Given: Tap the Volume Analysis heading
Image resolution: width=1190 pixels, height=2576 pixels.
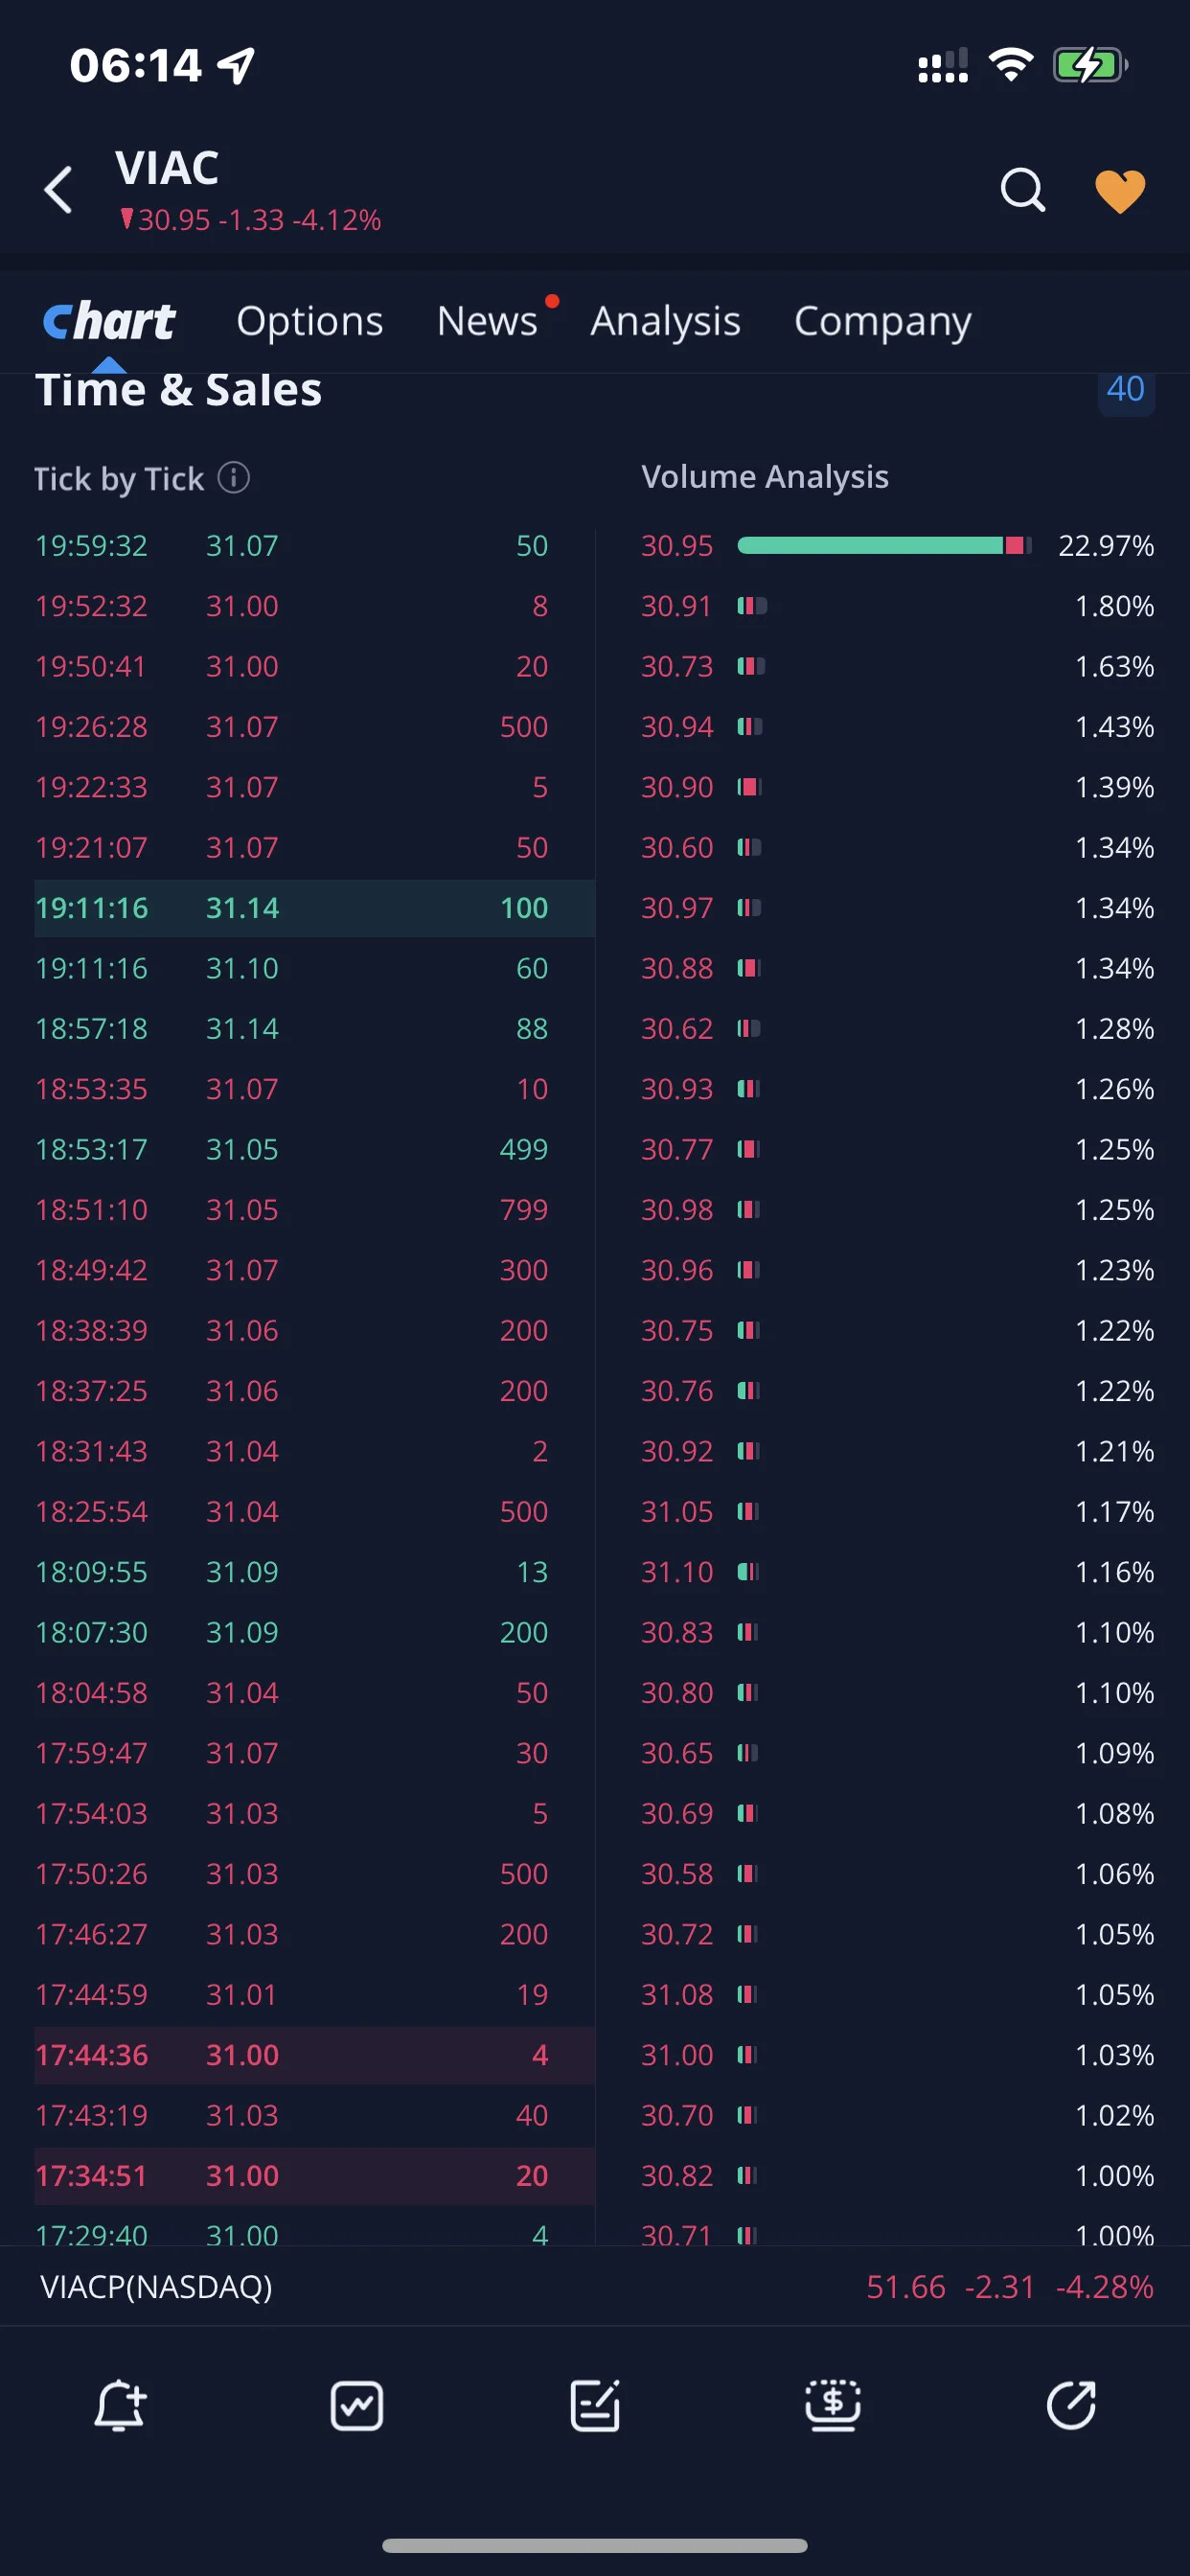Looking at the screenshot, I should pos(765,477).
